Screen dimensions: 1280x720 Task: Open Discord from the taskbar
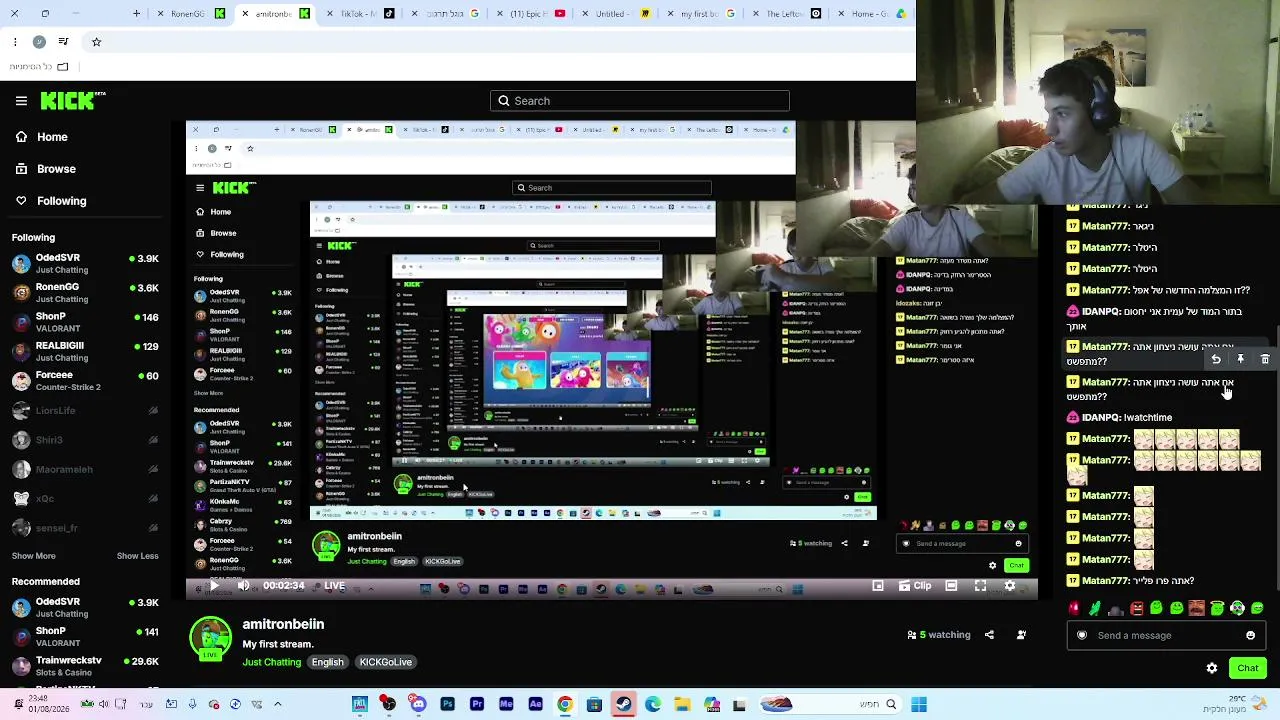(x=417, y=705)
